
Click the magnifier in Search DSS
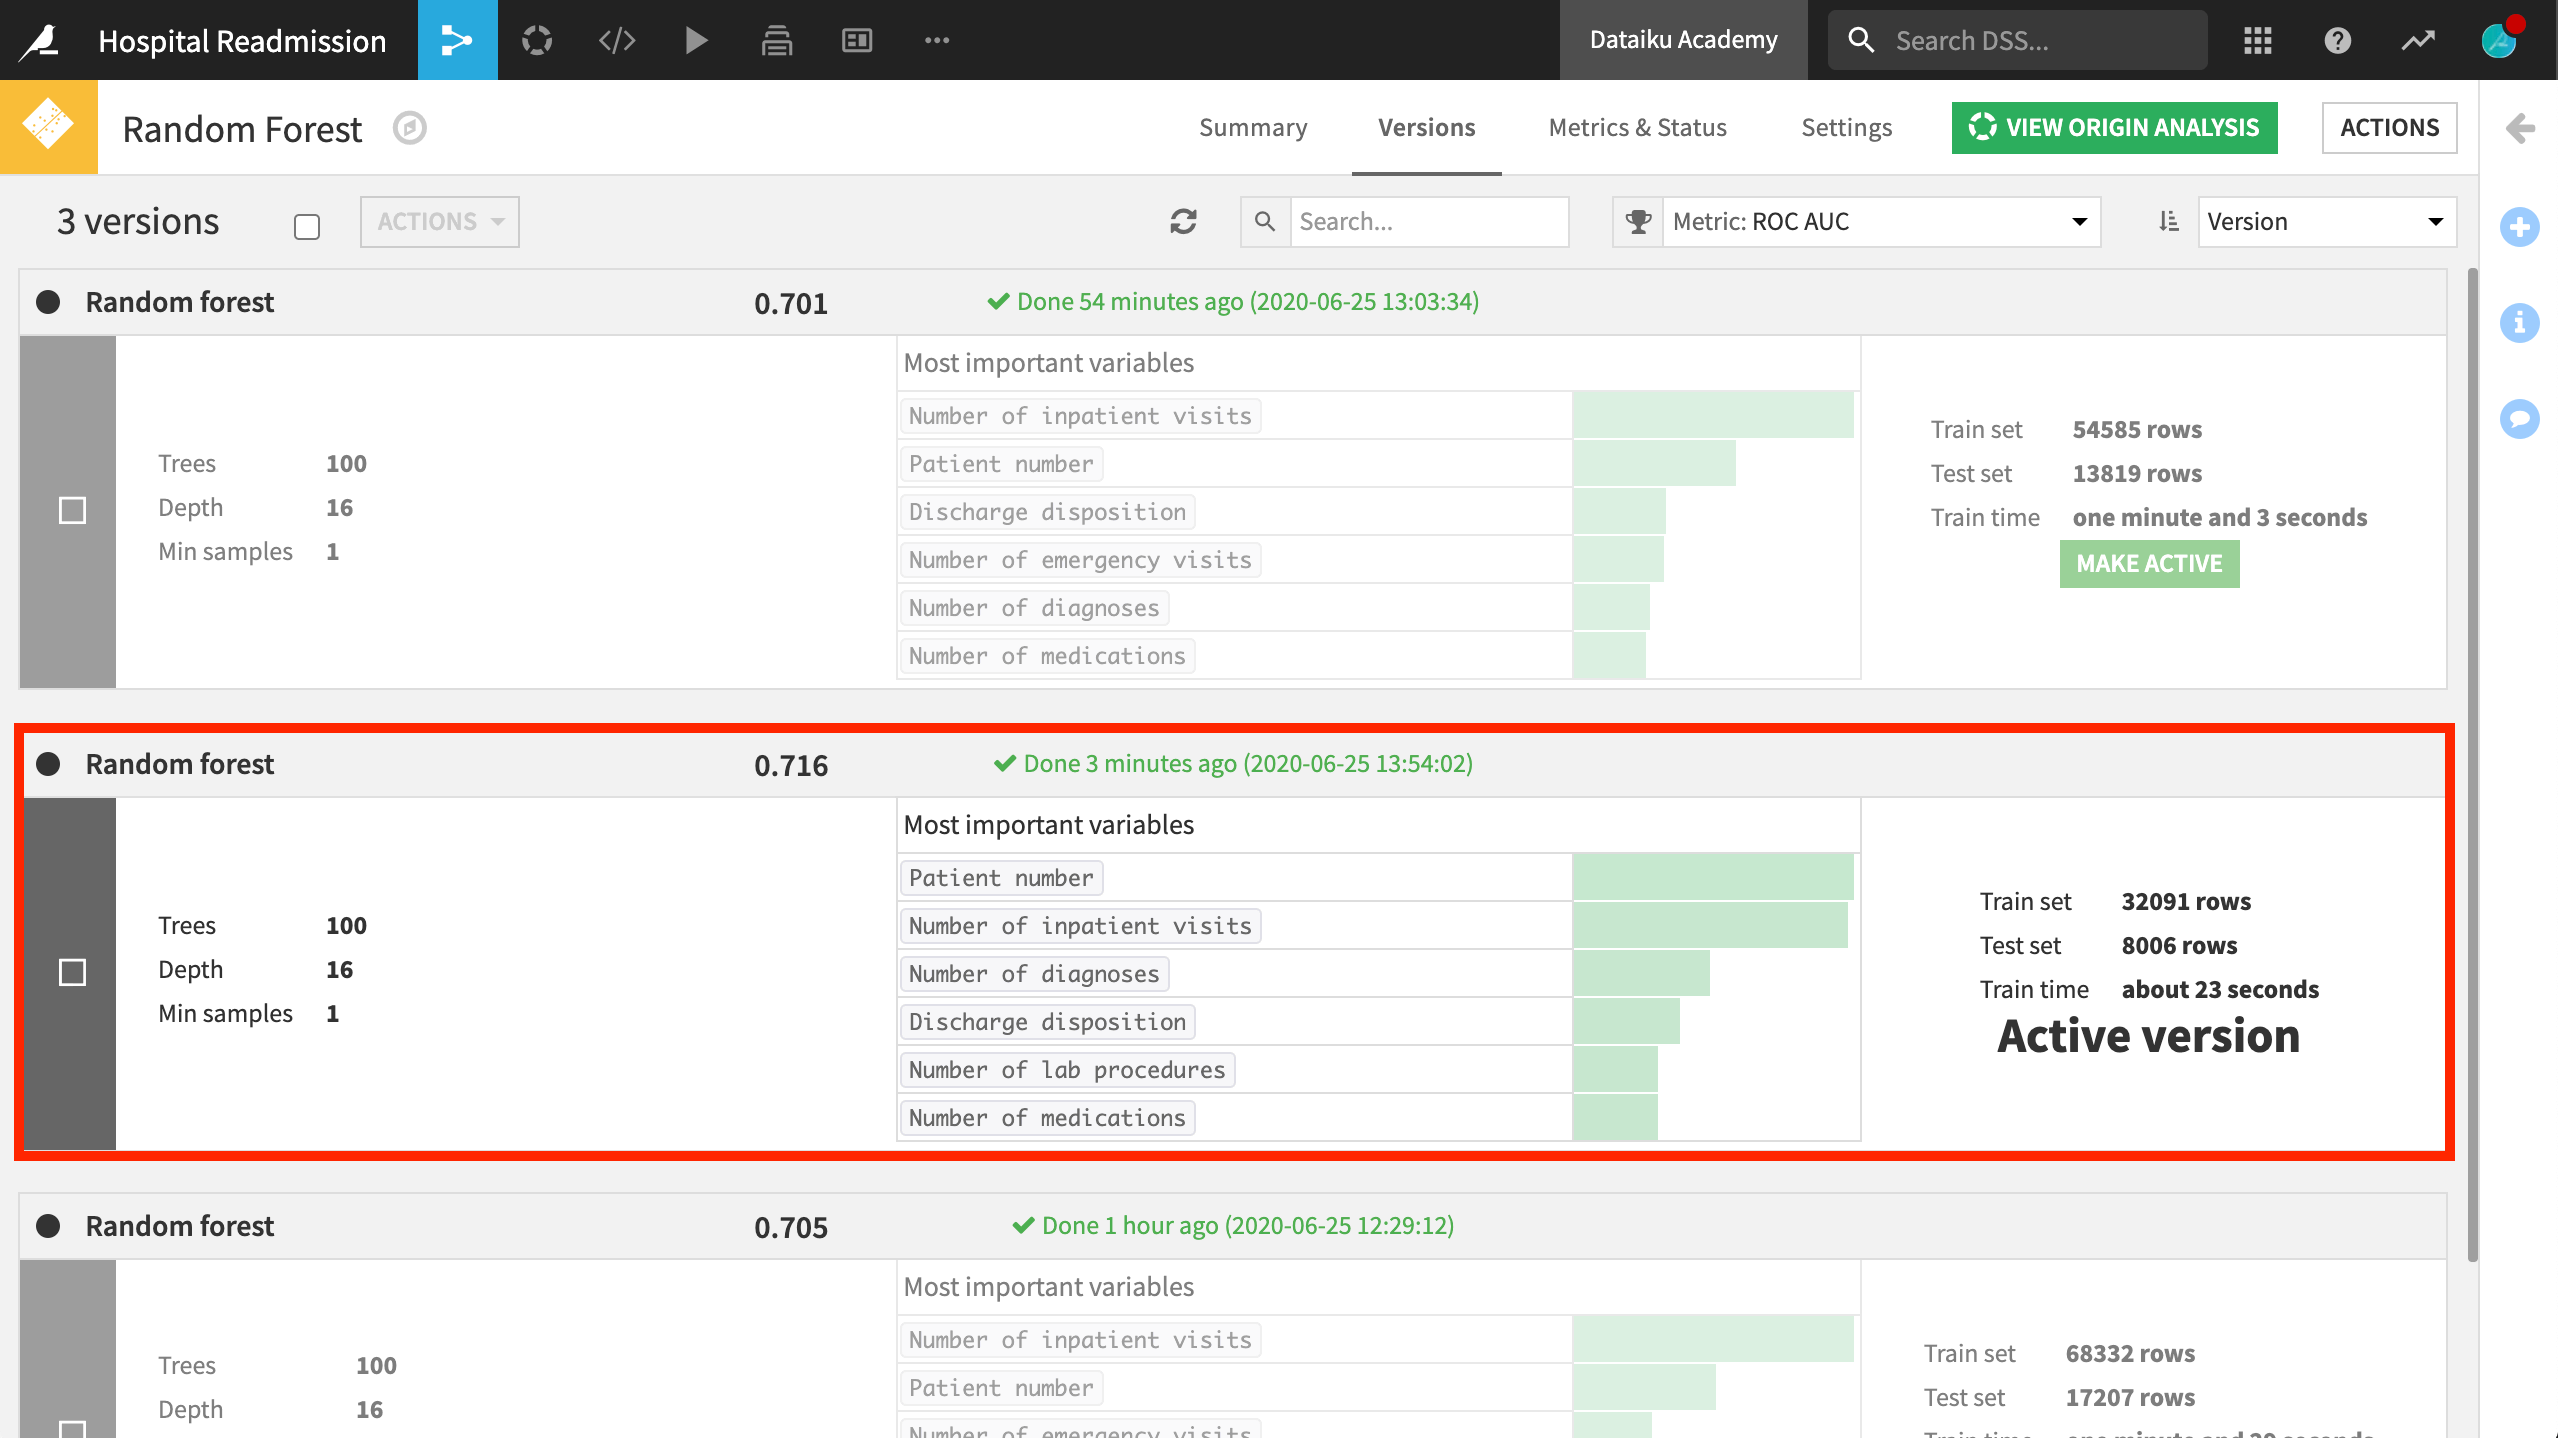click(x=1861, y=40)
